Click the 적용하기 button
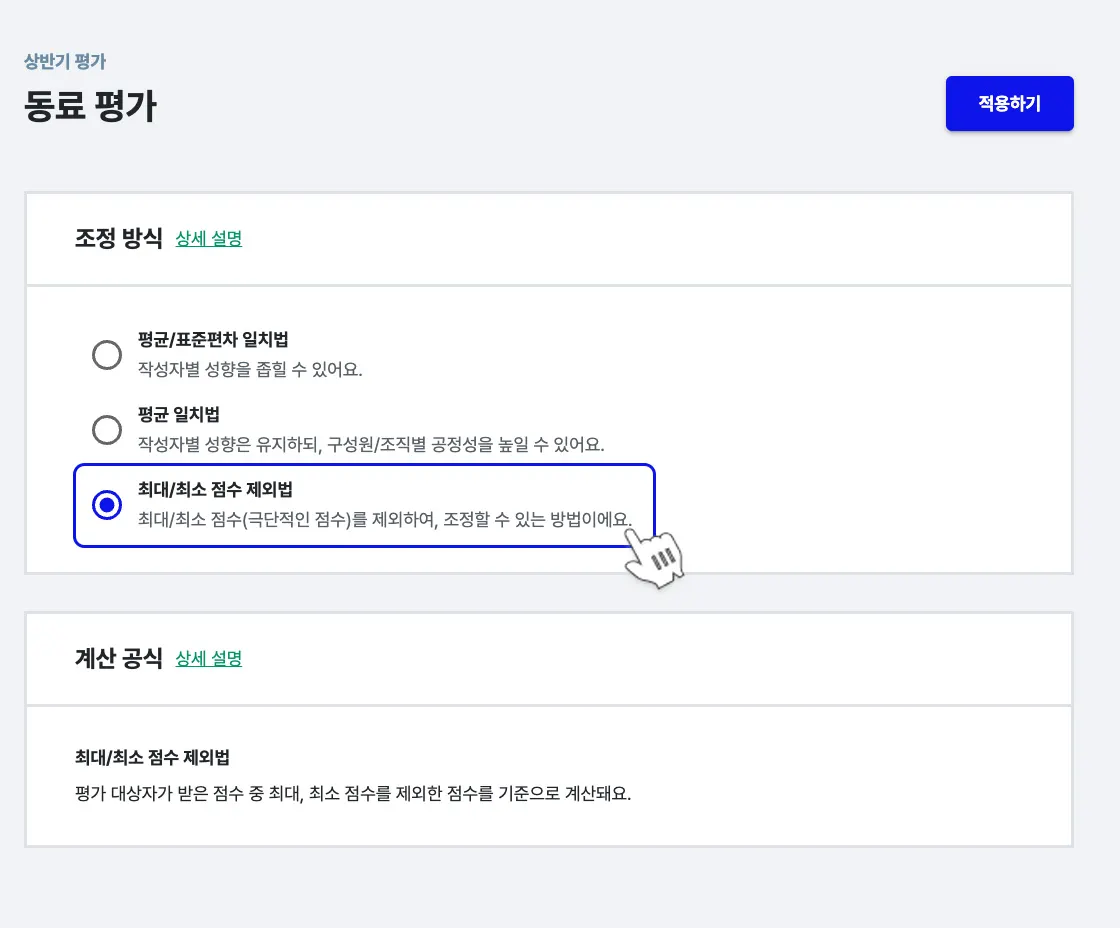Image resolution: width=1120 pixels, height=928 pixels. pyautogui.click(x=1009, y=103)
